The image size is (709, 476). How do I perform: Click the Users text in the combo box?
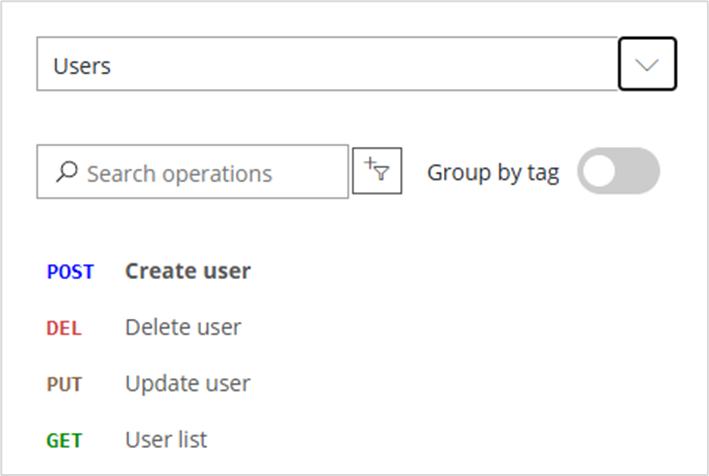[x=82, y=66]
